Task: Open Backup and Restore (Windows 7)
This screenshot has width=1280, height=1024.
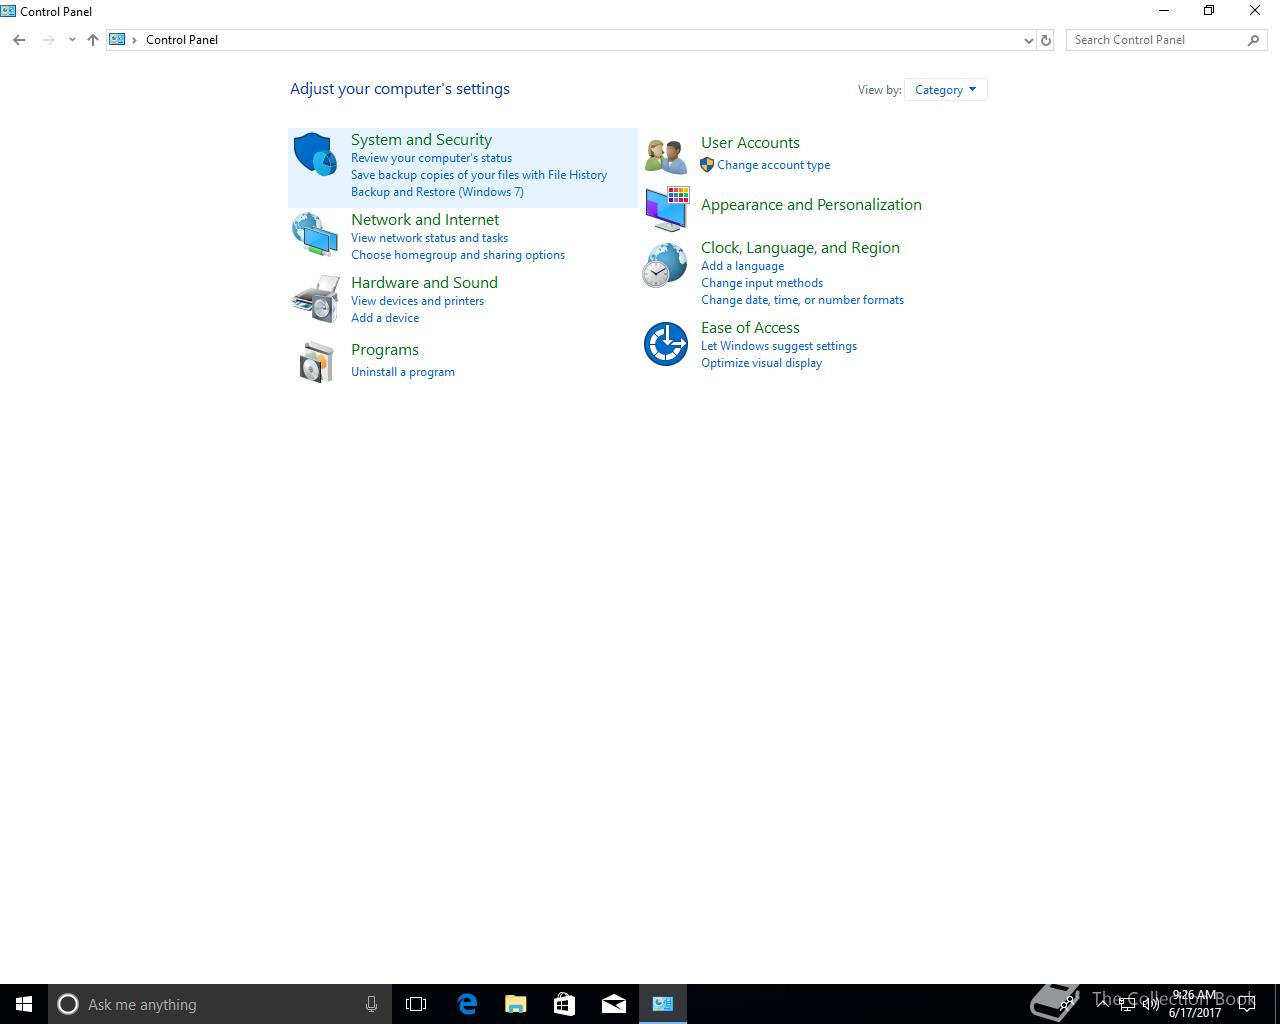Action: (437, 192)
